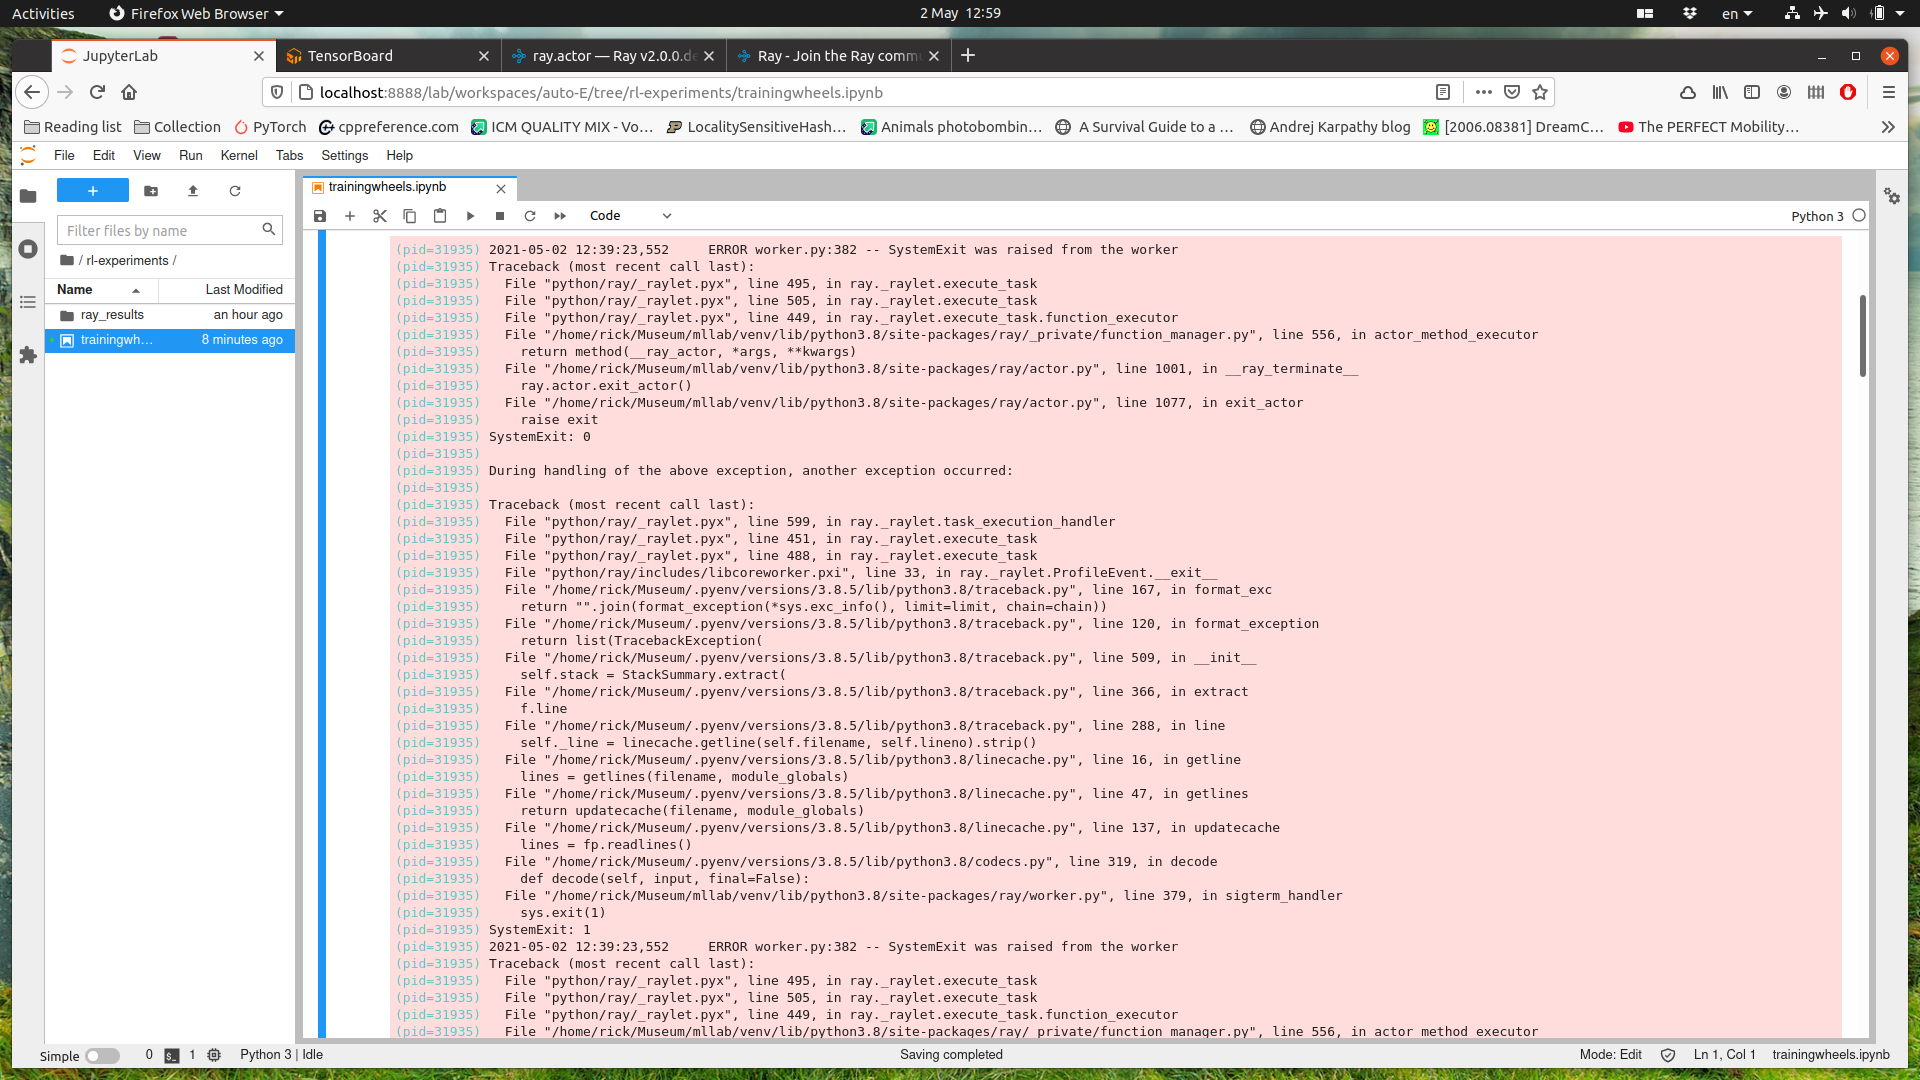The image size is (1920, 1080).
Task: Open Table of Contents sidebar panel
Action: [28, 302]
